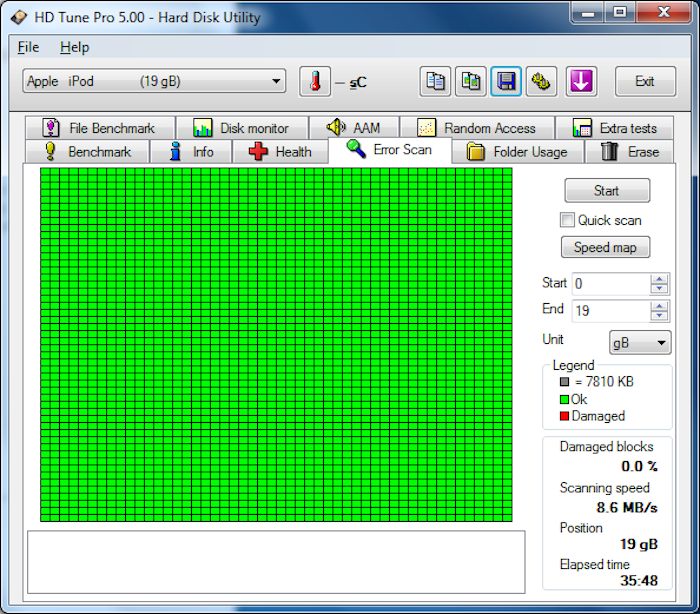Open the Disk monitor tab
Viewport: 700px width, 614px height.
pos(242,128)
